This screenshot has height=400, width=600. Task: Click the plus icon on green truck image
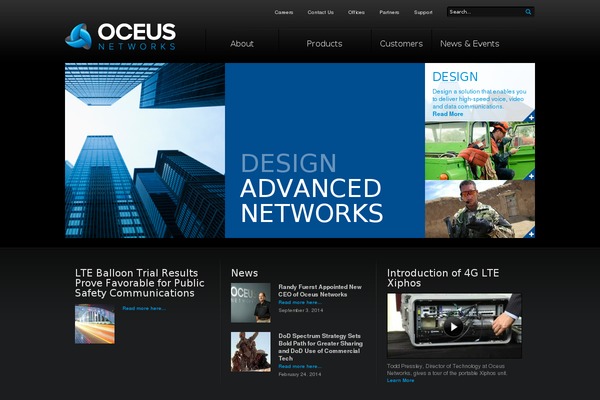(531, 176)
